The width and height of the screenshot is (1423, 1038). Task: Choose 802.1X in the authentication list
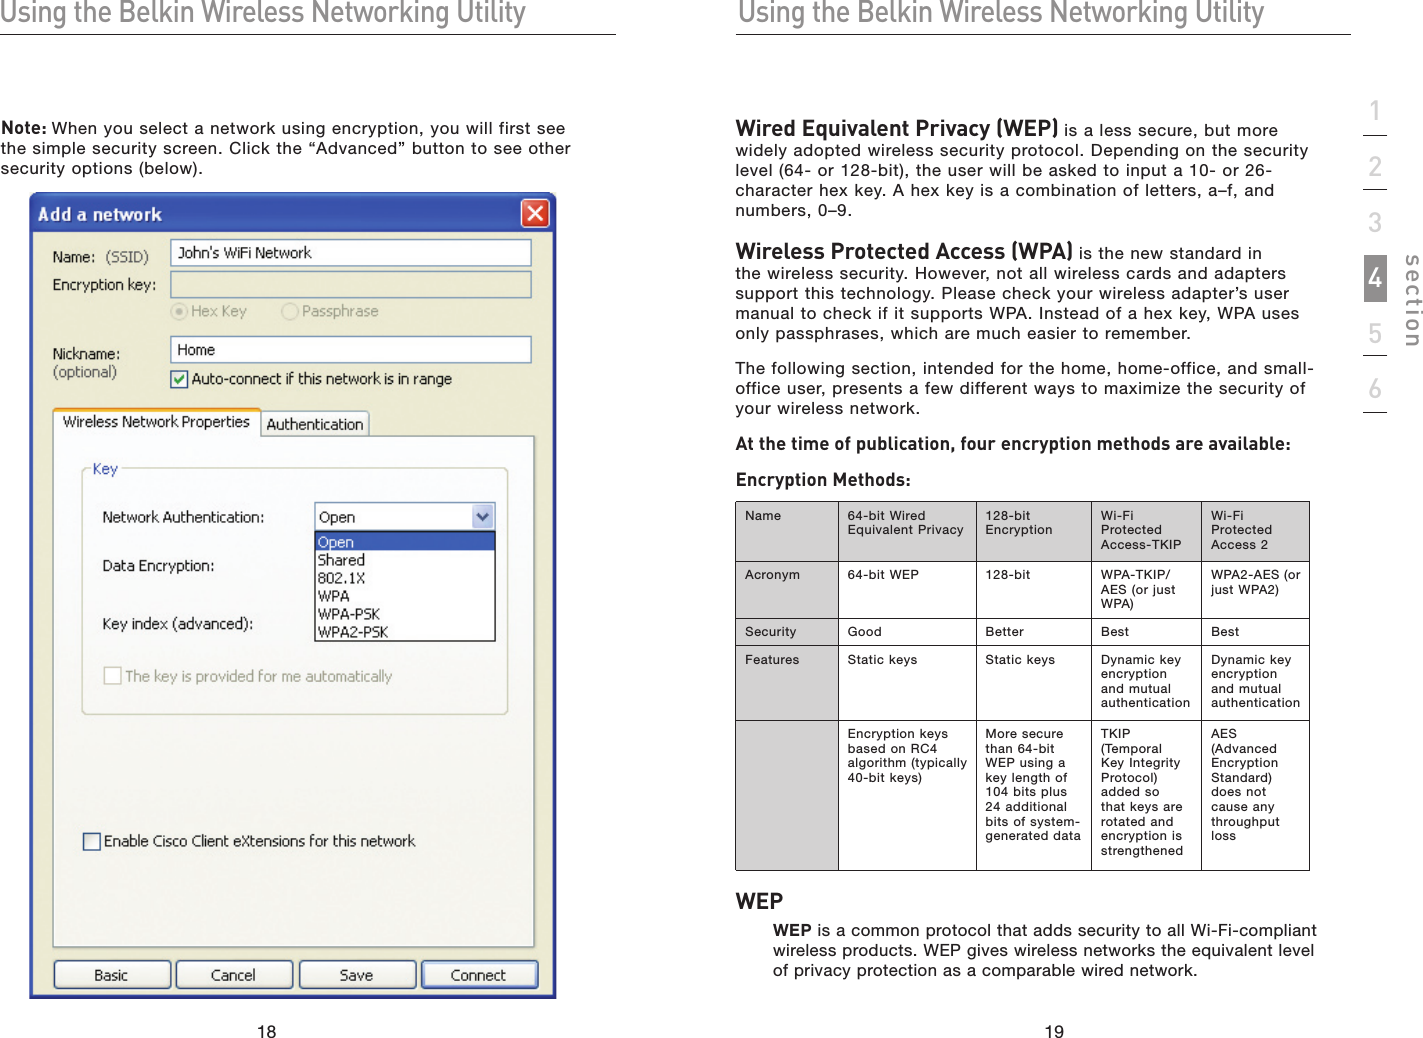tap(405, 578)
